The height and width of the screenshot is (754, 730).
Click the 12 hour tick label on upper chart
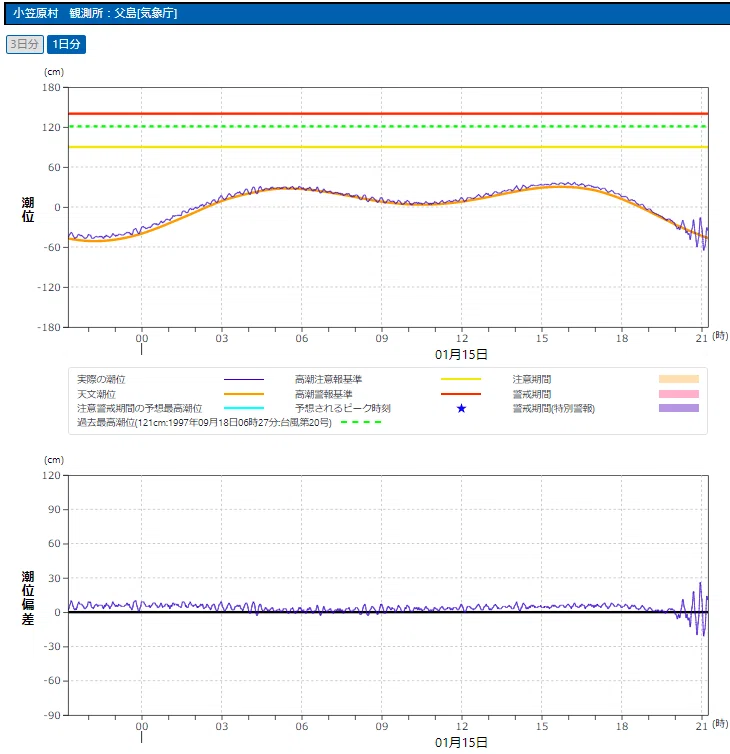coord(462,339)
